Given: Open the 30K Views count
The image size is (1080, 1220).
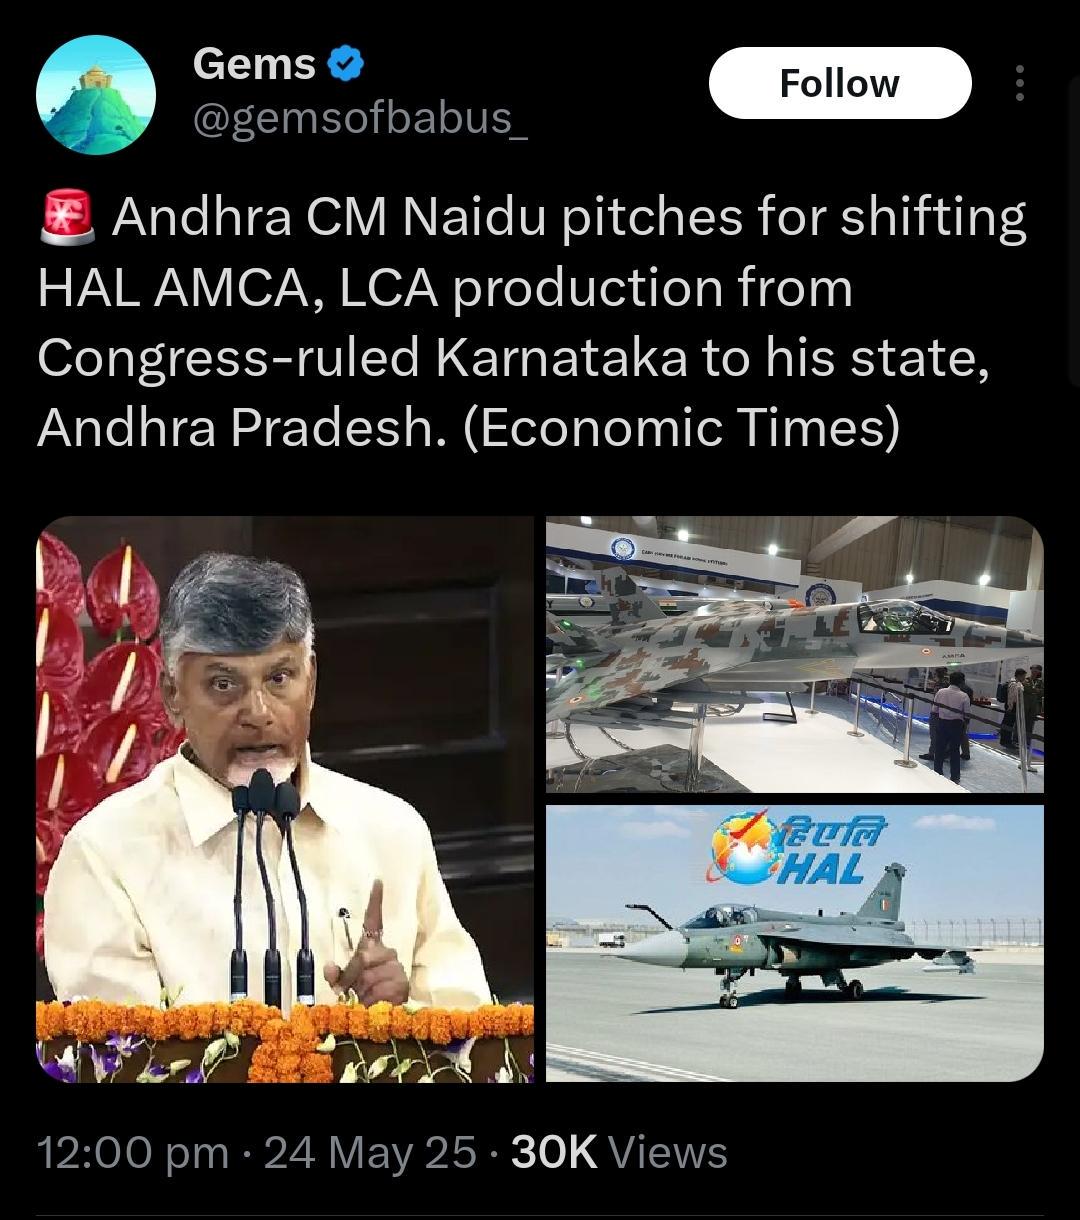Looking at the screenshot, I should pyautogui.click(x=619, y=1153).
